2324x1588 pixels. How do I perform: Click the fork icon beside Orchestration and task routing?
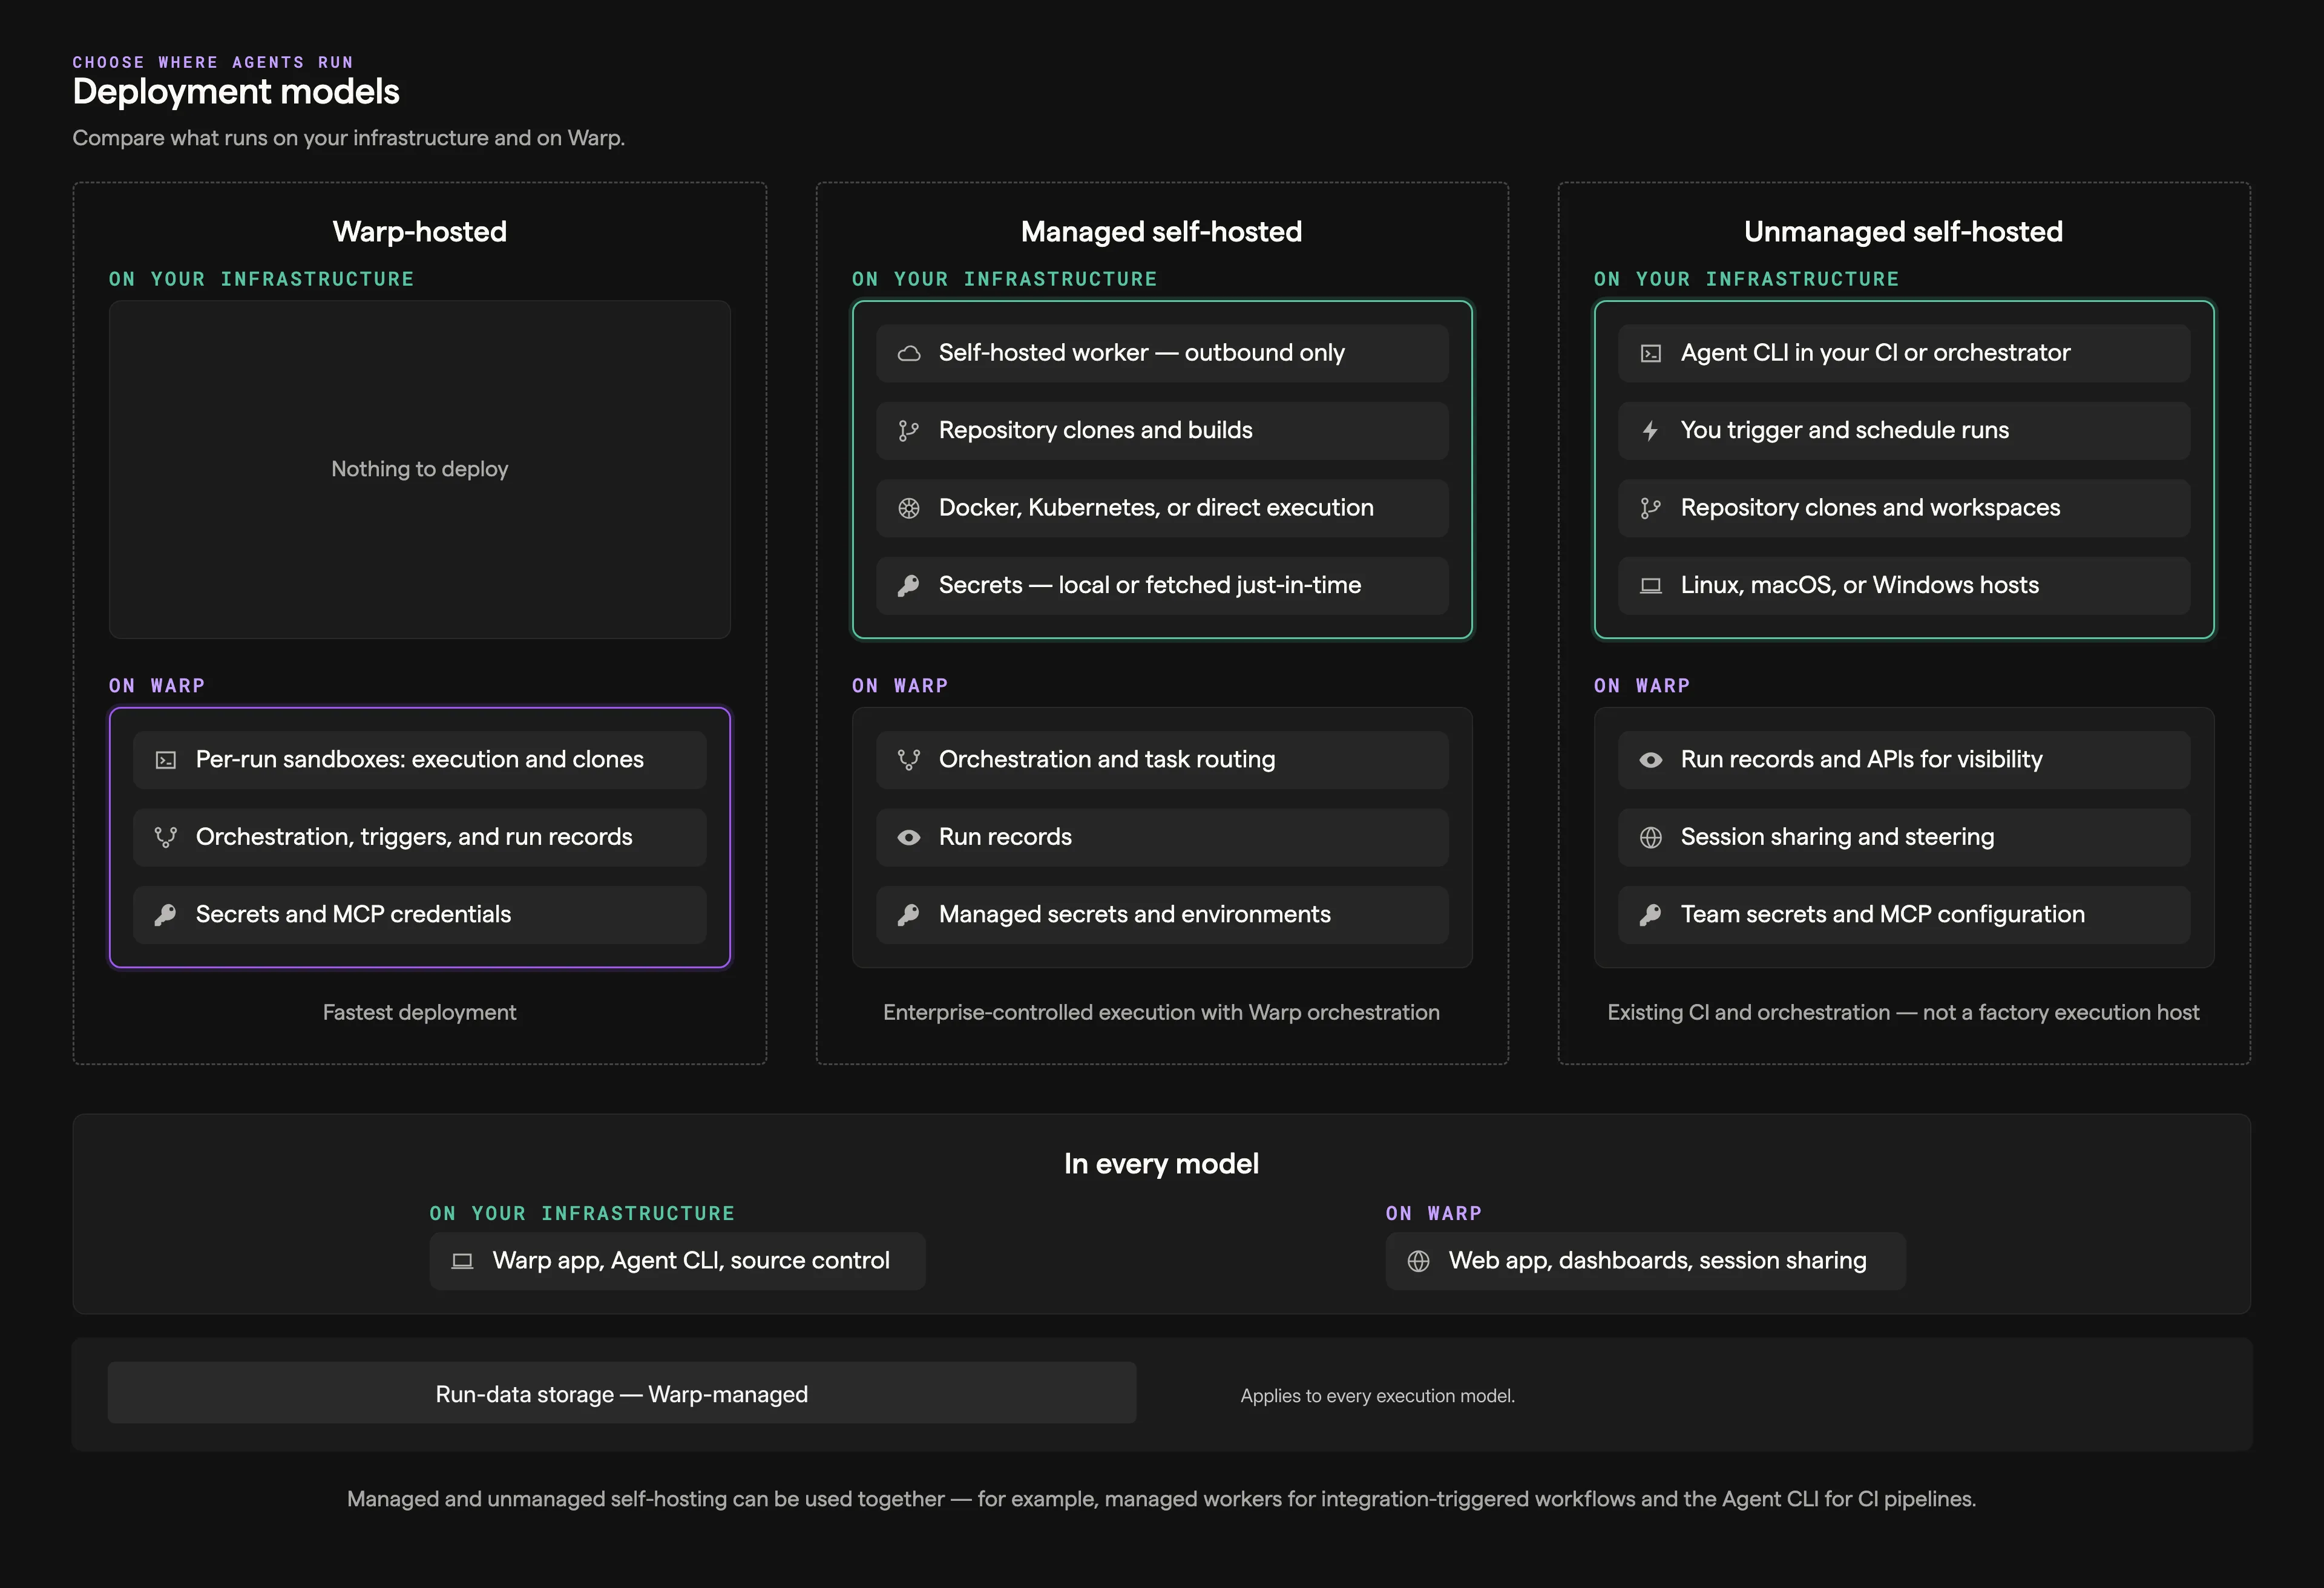pyautogui.click(x=908, y=760)
